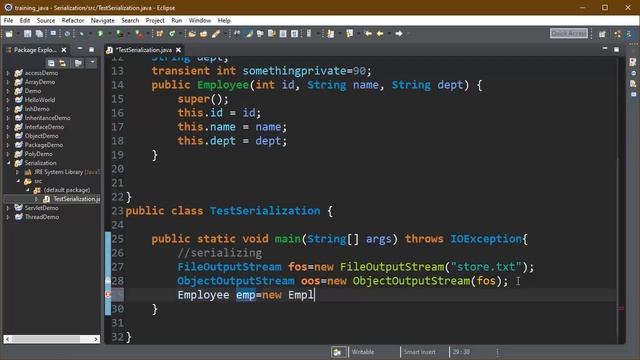This screenshot has height=360, width=640.
Task: Open second minimized view icon in right trim
Action: tap(633, 73)
